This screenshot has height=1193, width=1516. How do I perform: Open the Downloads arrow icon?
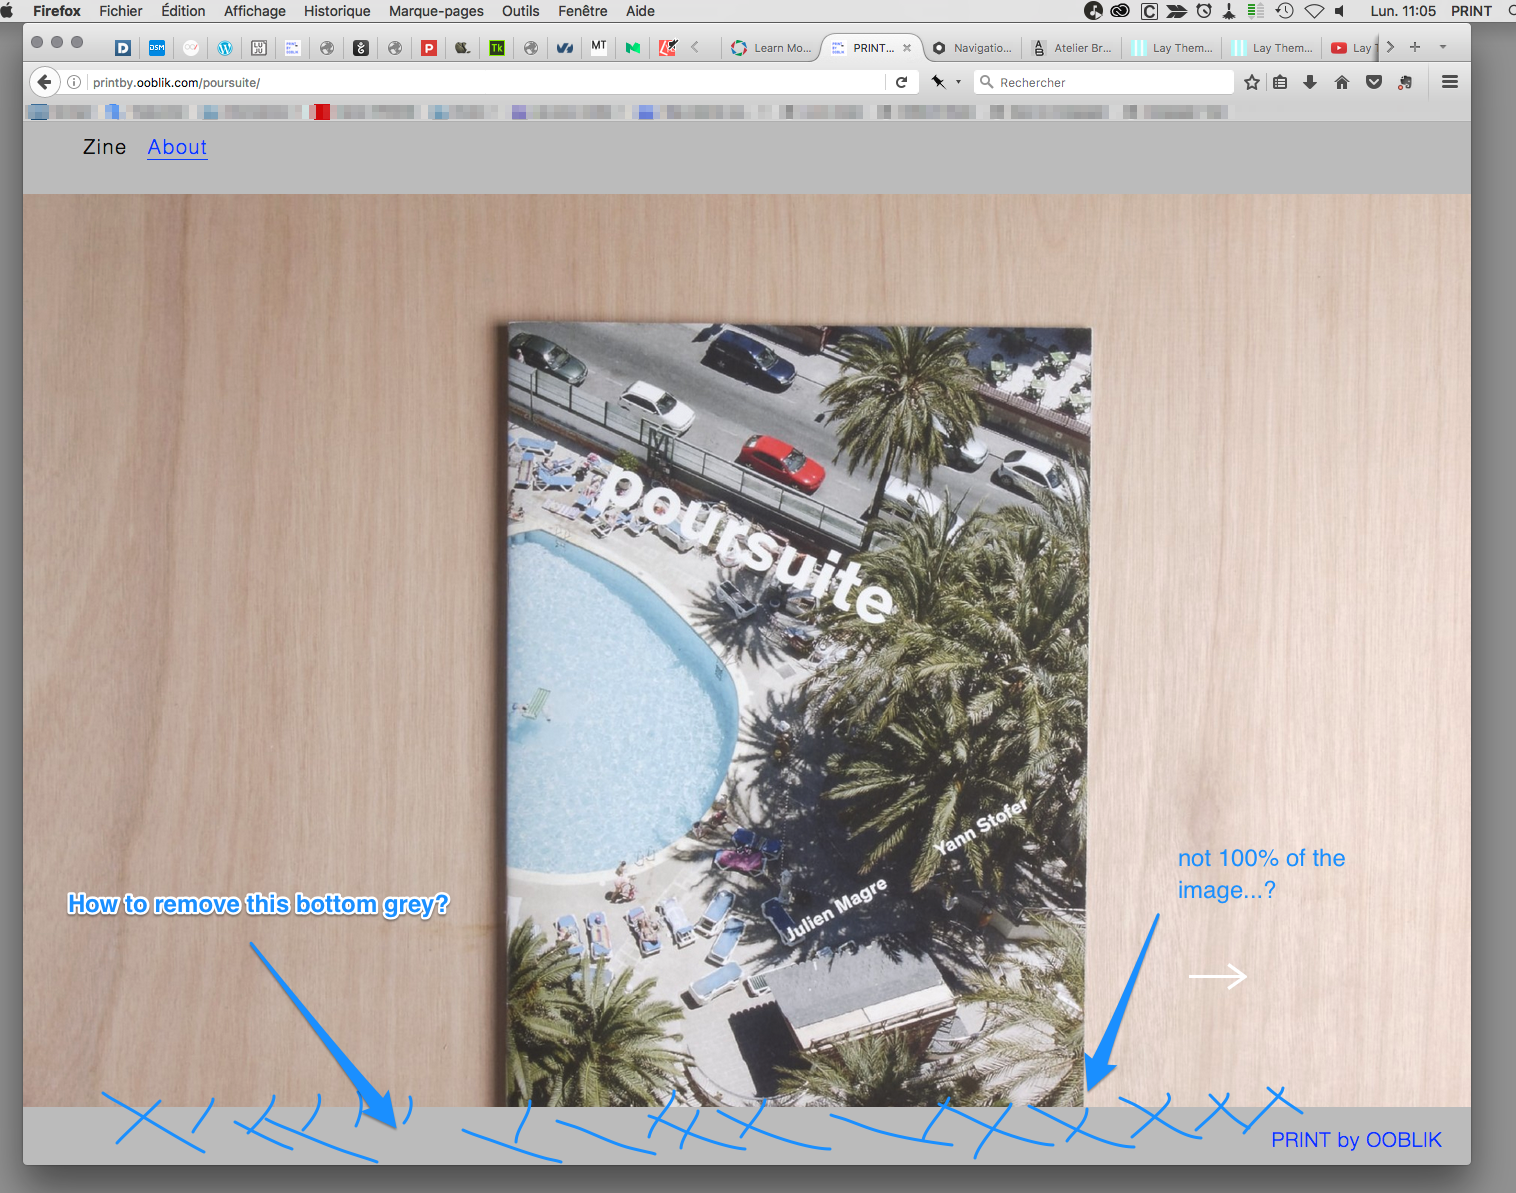click(1310, 82)
